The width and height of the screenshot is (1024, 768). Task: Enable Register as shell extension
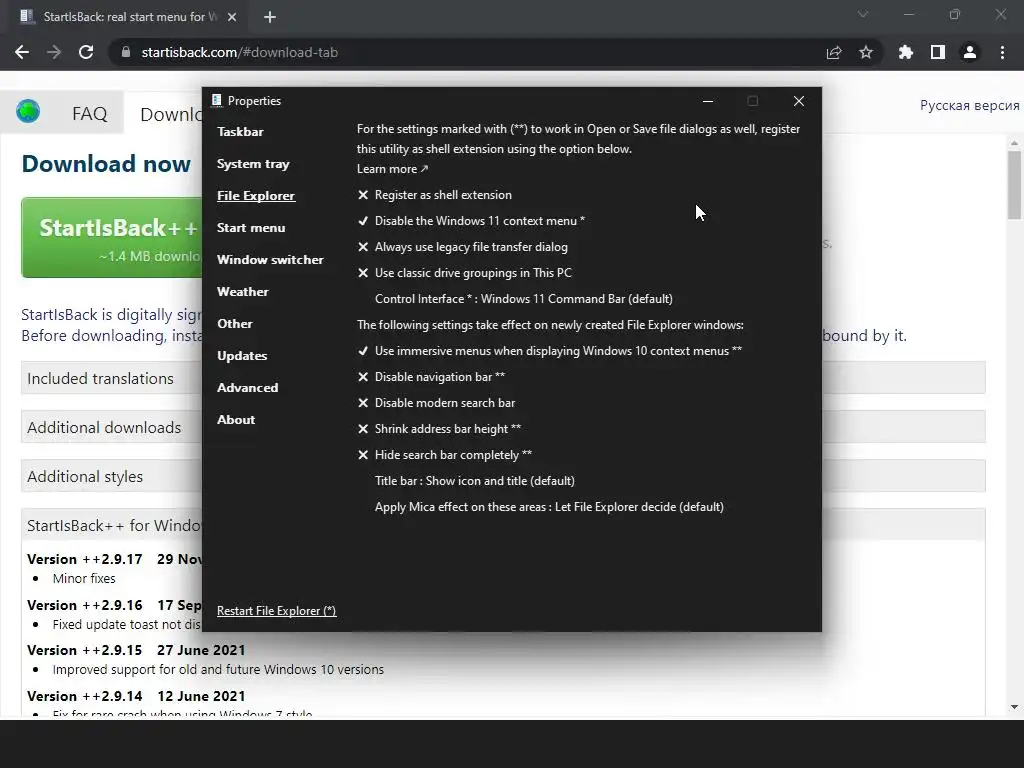point(435,195)
